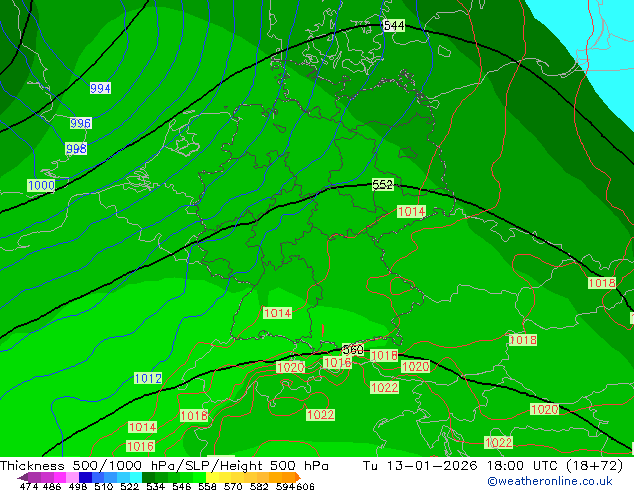Click the 1016 label next to the 560 label

337,363
